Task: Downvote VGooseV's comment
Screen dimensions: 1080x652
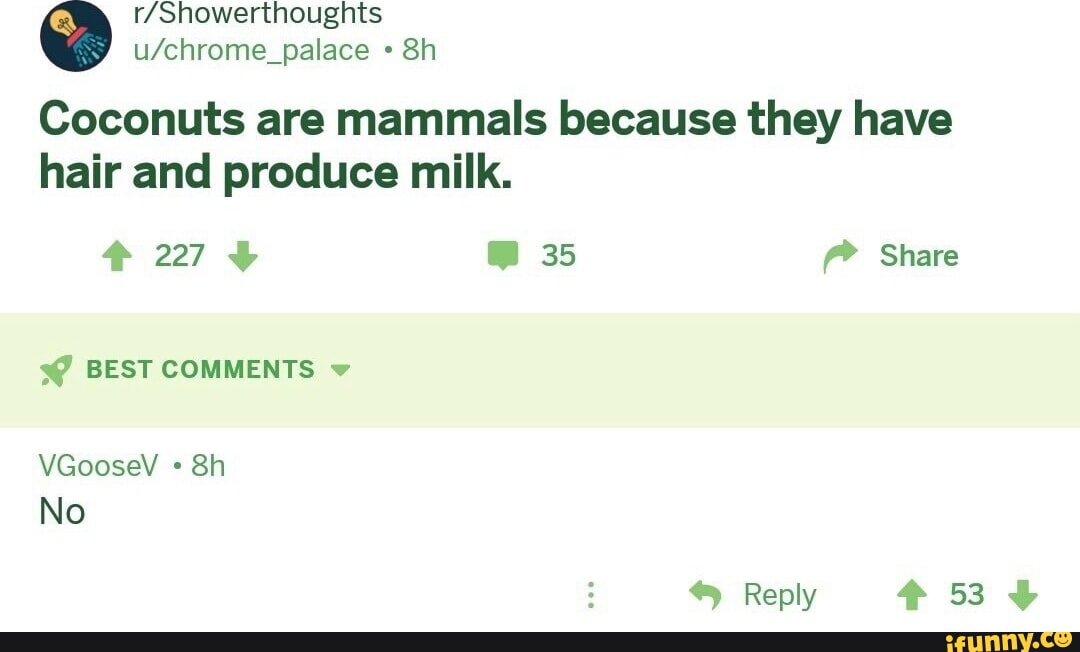Action: pos(1024,596)
